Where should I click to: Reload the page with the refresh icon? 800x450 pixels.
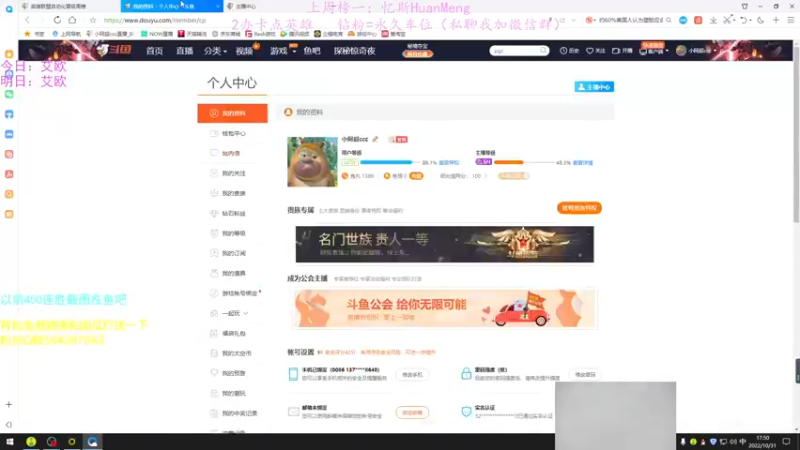[57, 20]
